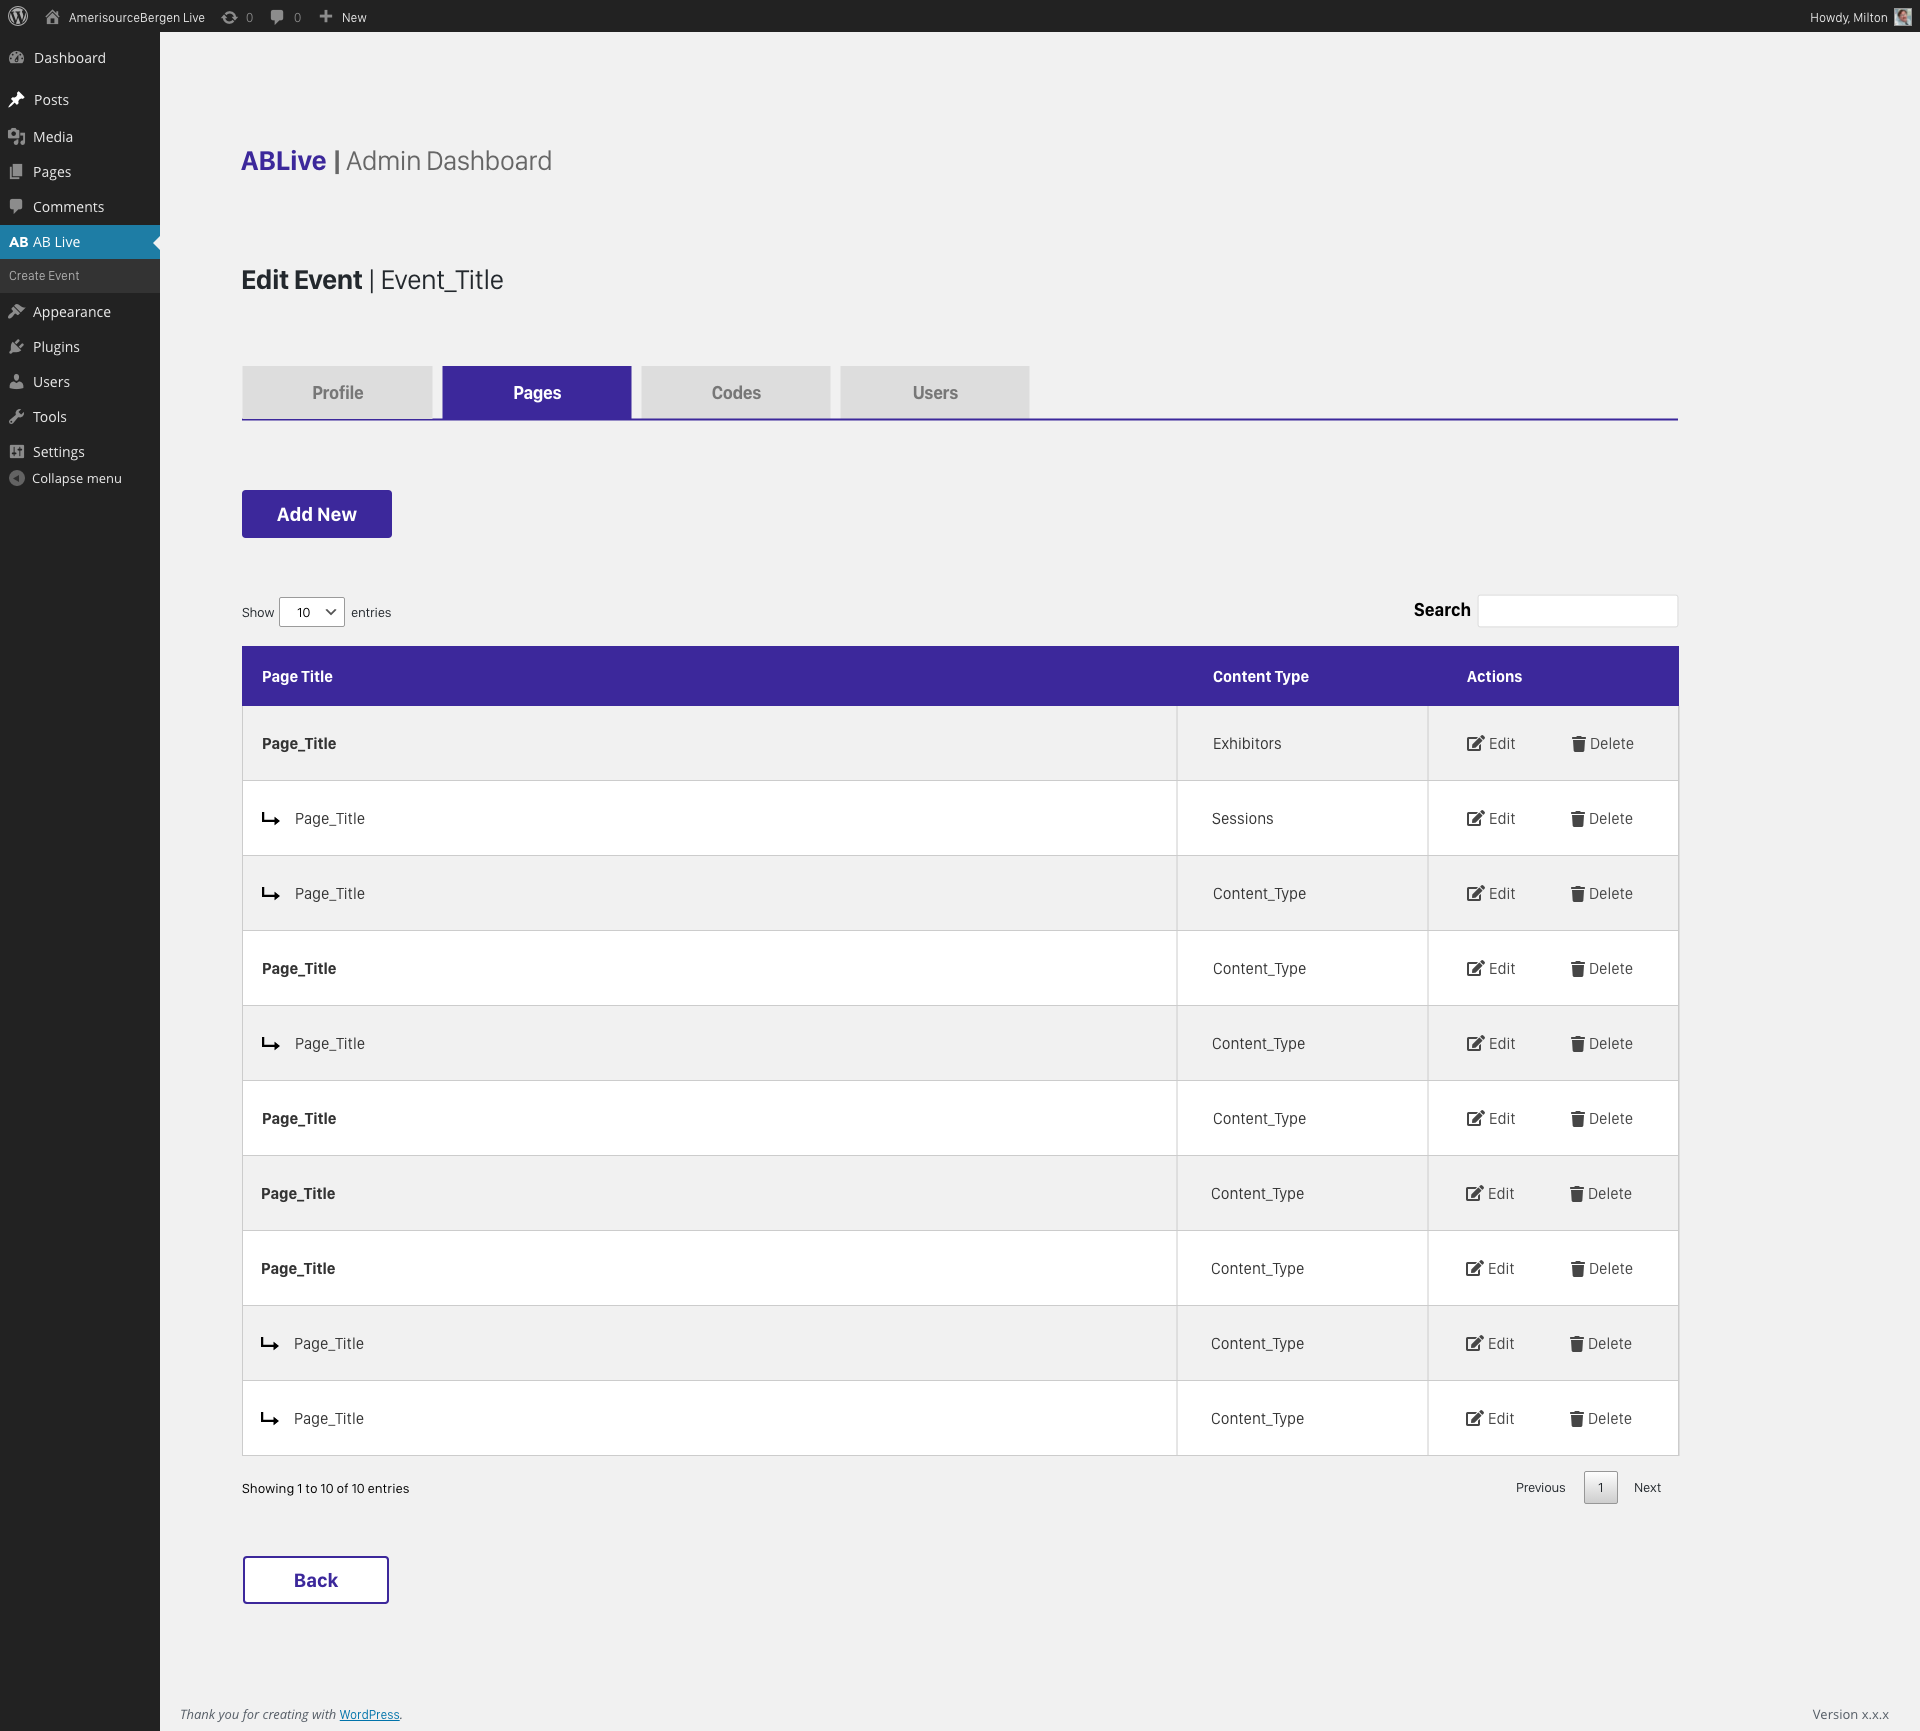Focus the Search input field
This screenshot has width=1920, height=1731.
pyautogui.click(x=1577, y=611)
